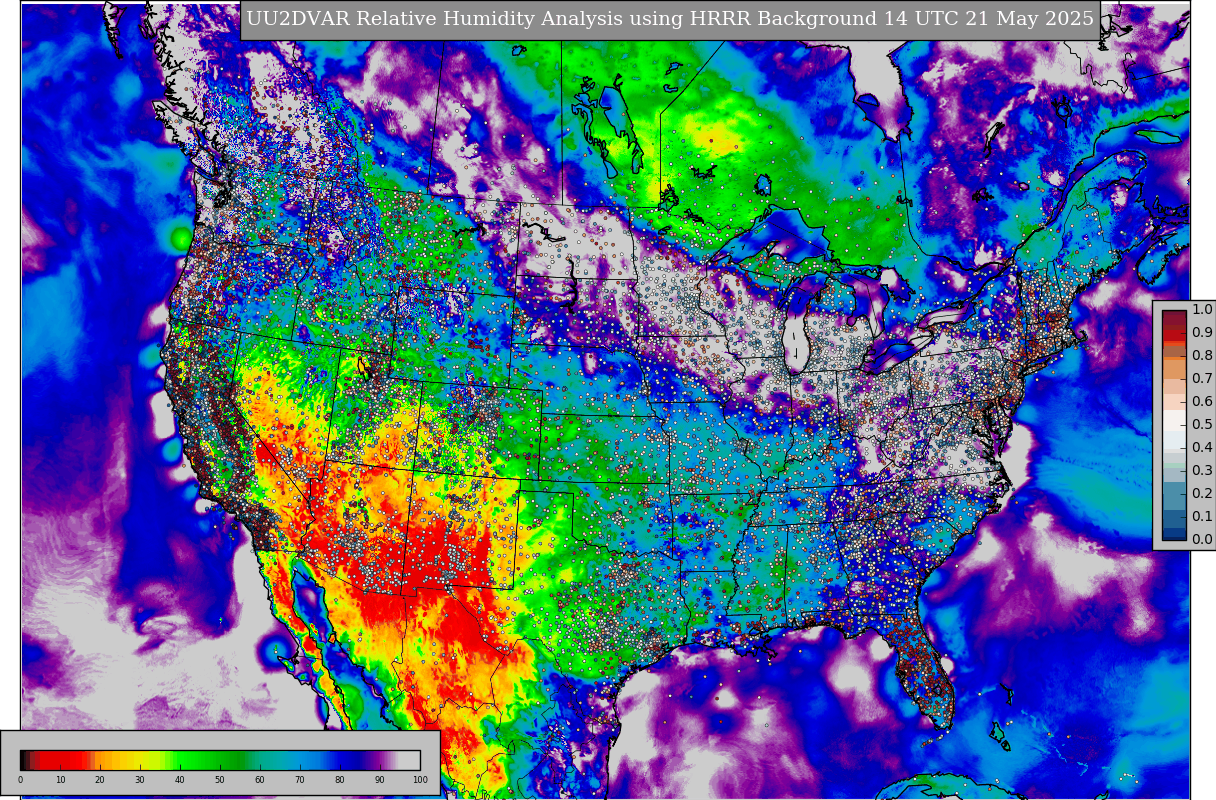
Task: Click the 90 tick on the humidity colorbar
Action: (x=380, y=779)
